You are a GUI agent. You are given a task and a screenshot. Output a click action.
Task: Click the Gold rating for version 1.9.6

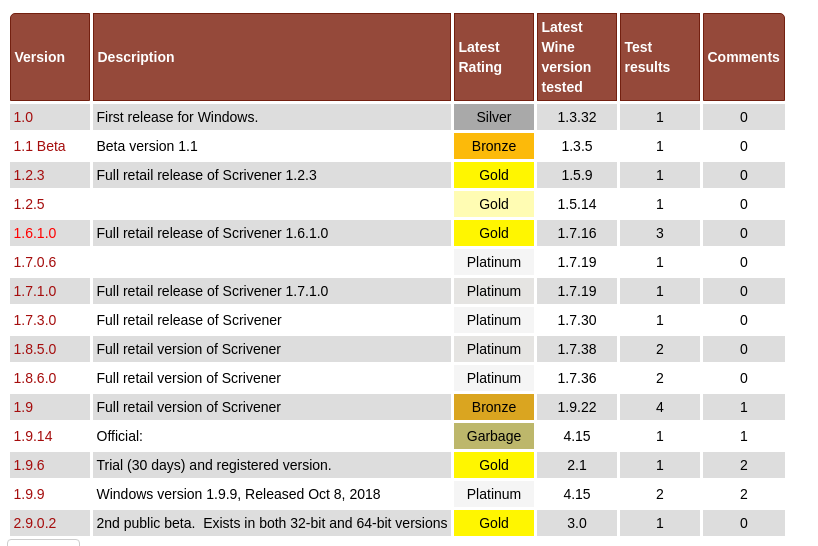point(494,465)
